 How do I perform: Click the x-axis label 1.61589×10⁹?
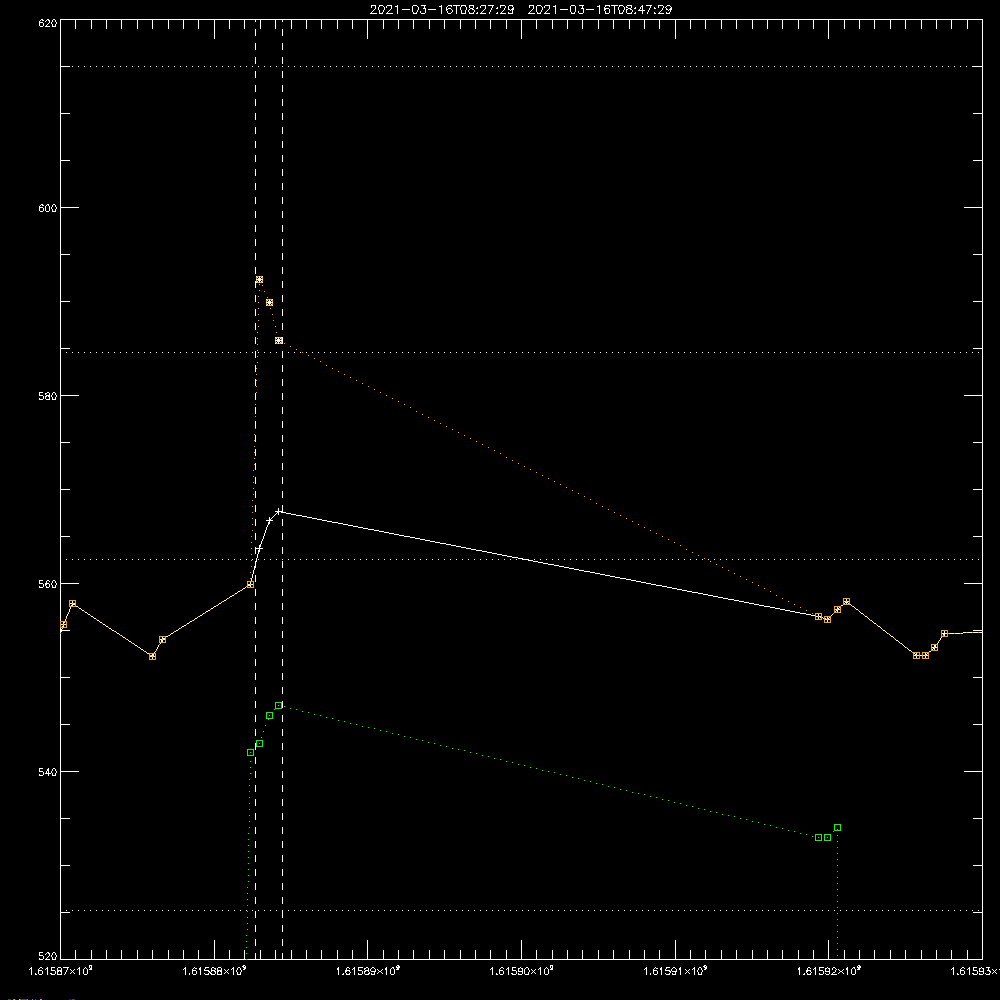pos(369,971)
